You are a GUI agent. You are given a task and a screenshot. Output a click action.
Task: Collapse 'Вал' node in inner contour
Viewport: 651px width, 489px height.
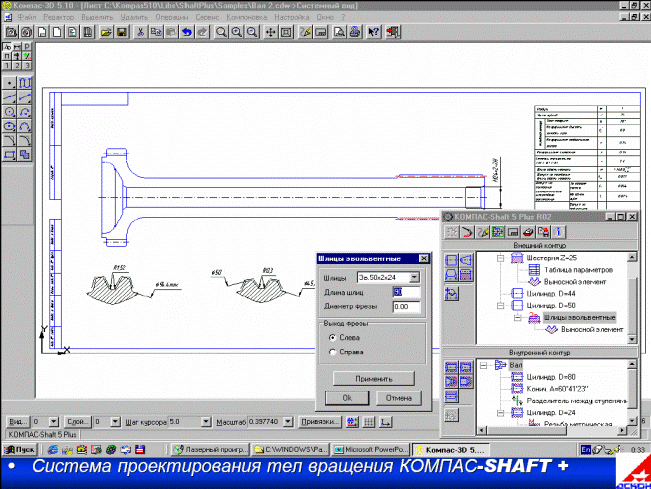click(x=483, y=365)
